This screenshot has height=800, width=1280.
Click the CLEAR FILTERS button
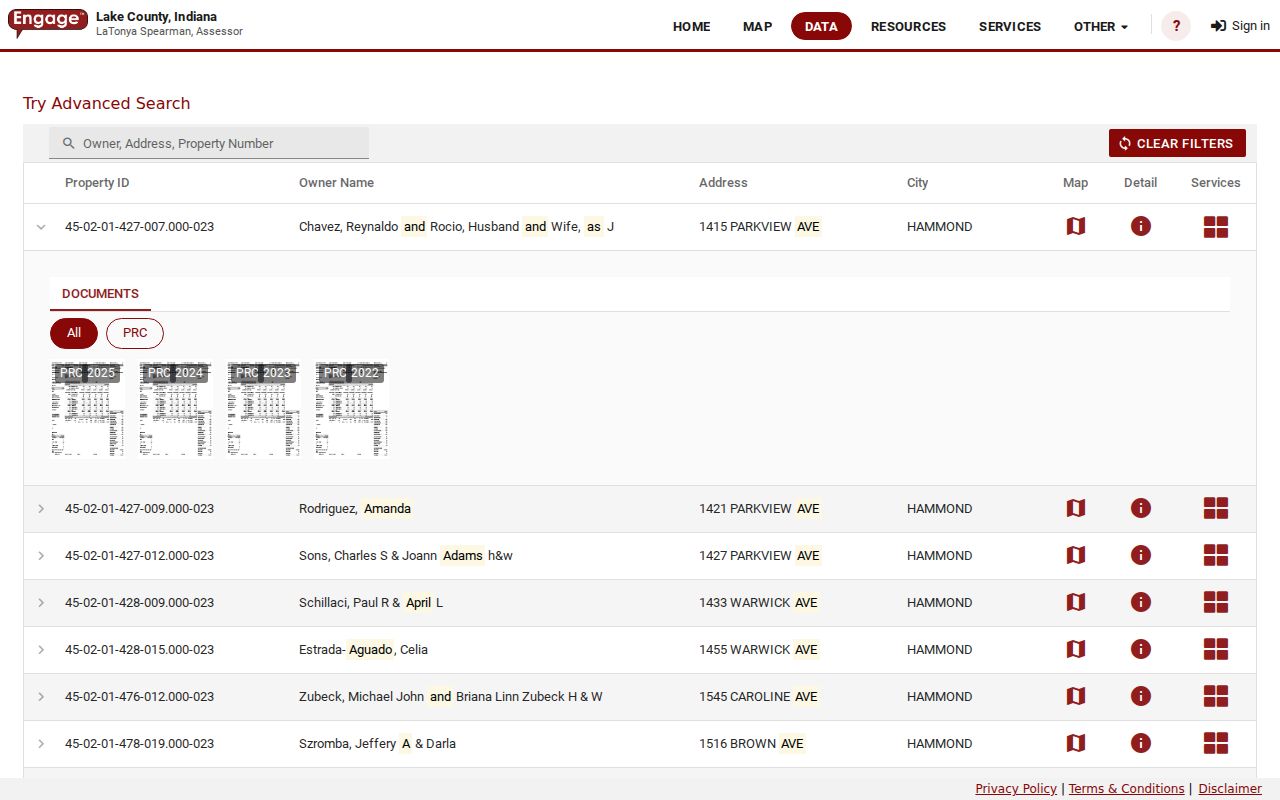pyautogui.click(x=1177, y=143)
